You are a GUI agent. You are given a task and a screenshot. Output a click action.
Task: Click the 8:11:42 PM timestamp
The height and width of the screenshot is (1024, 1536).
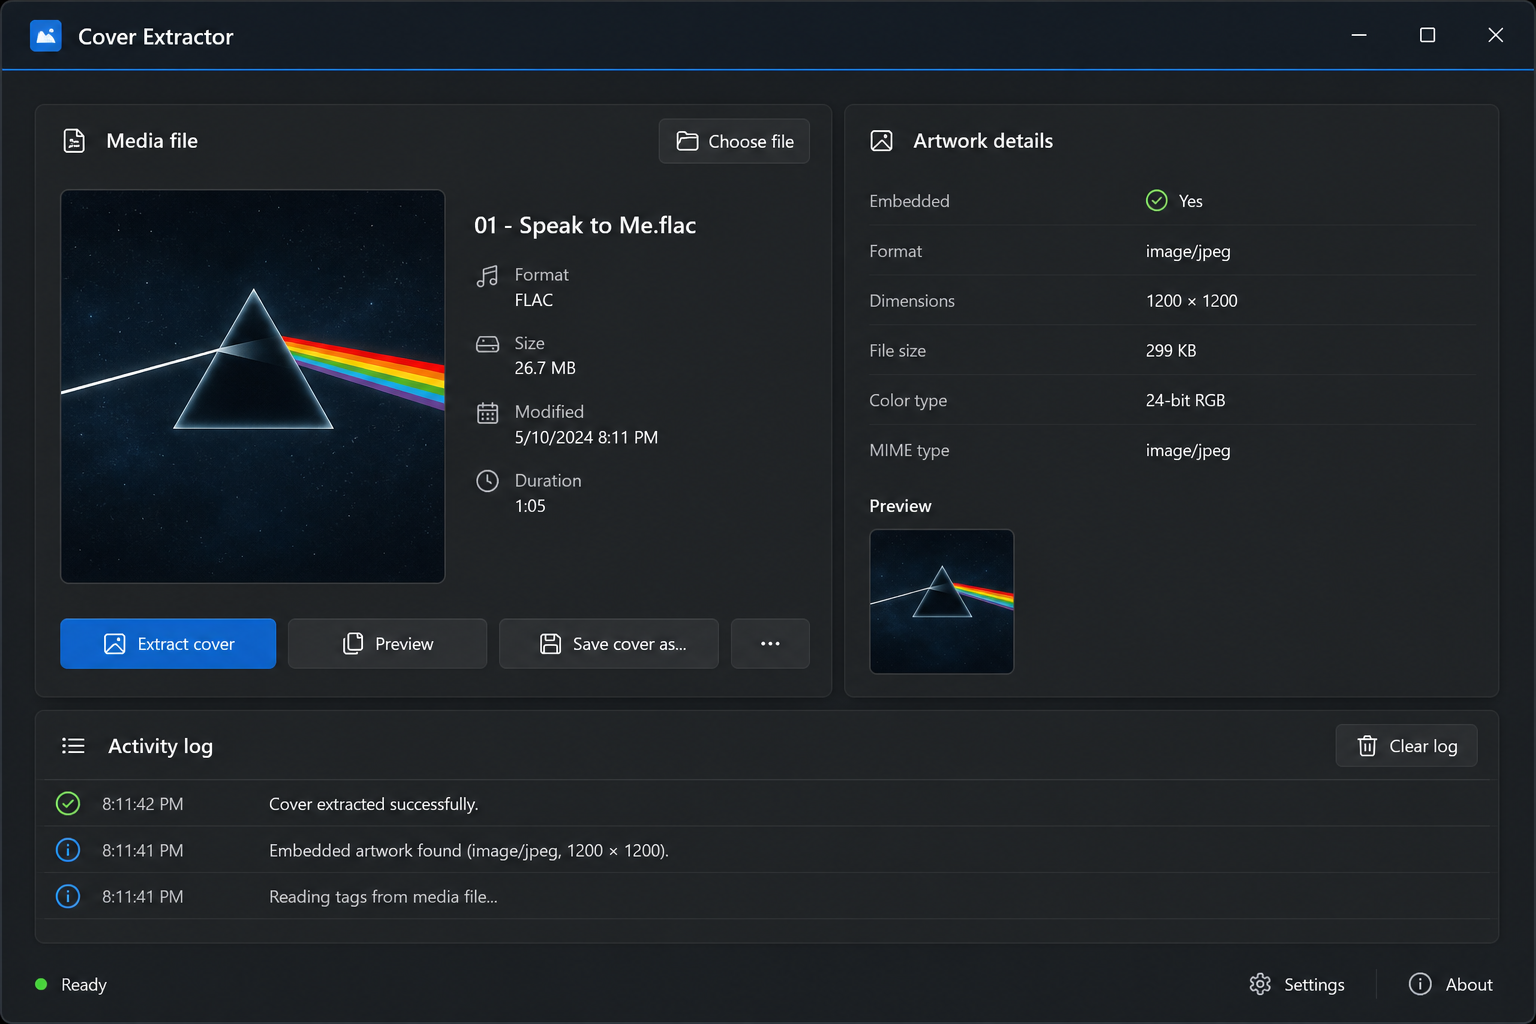point(143,804)
